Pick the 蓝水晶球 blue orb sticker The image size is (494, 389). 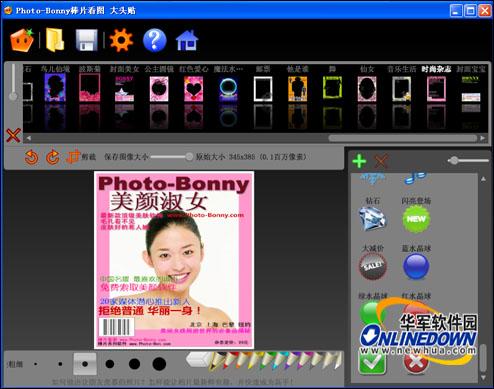(x=416, y=266)
